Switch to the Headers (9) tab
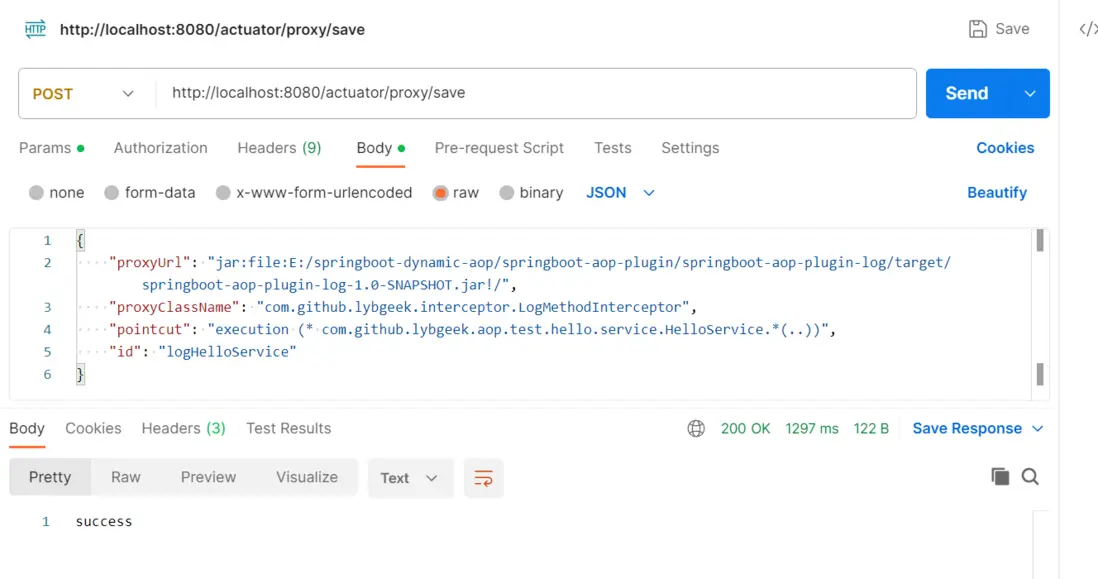 (279, 148)
